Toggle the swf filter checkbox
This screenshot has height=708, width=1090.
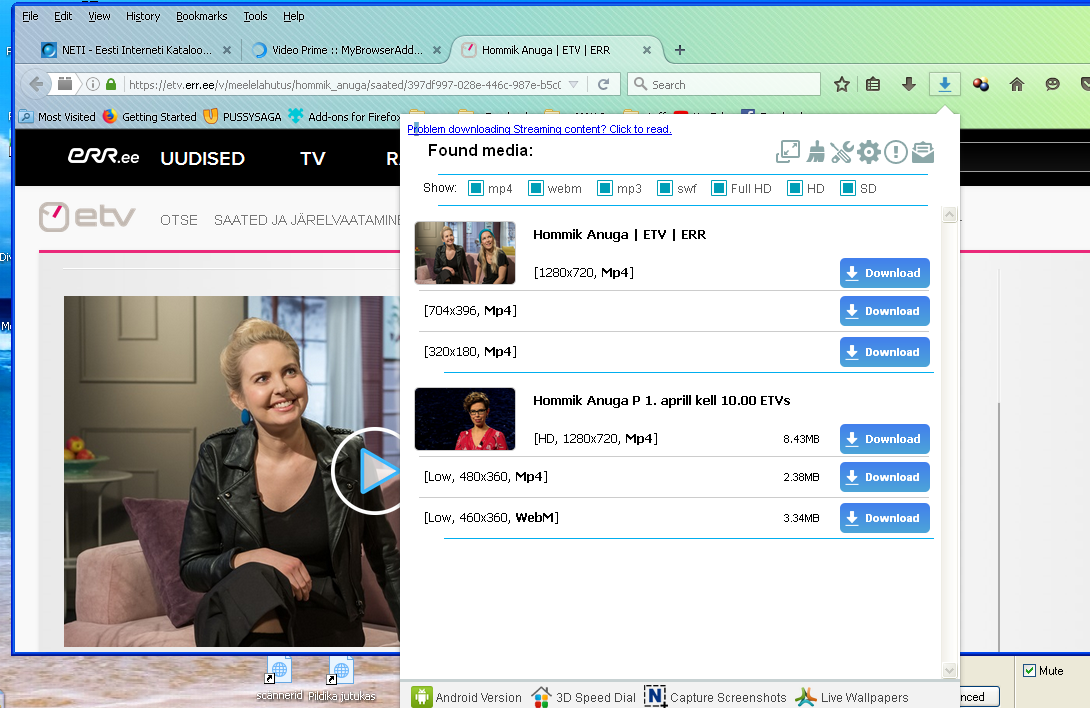coord(665,188)
